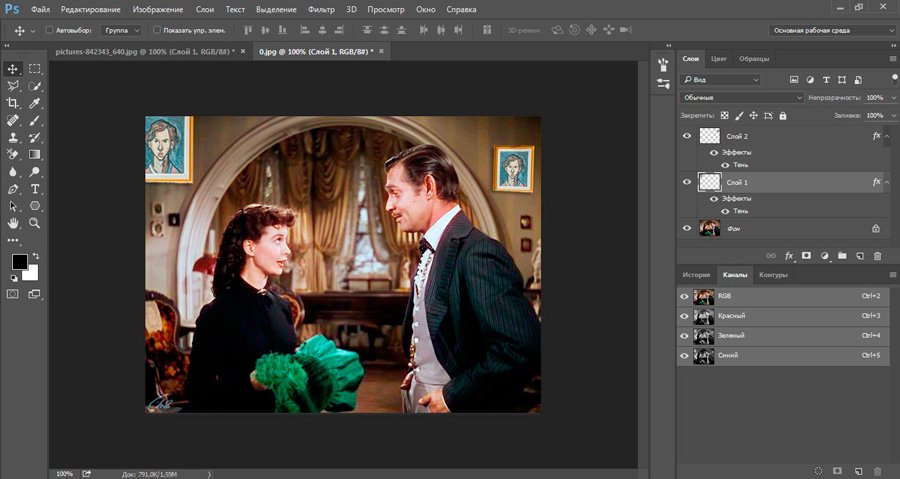Choose the Hand tool
The width and height of the screenshot is (900, 479).
(x=13, y=223)
